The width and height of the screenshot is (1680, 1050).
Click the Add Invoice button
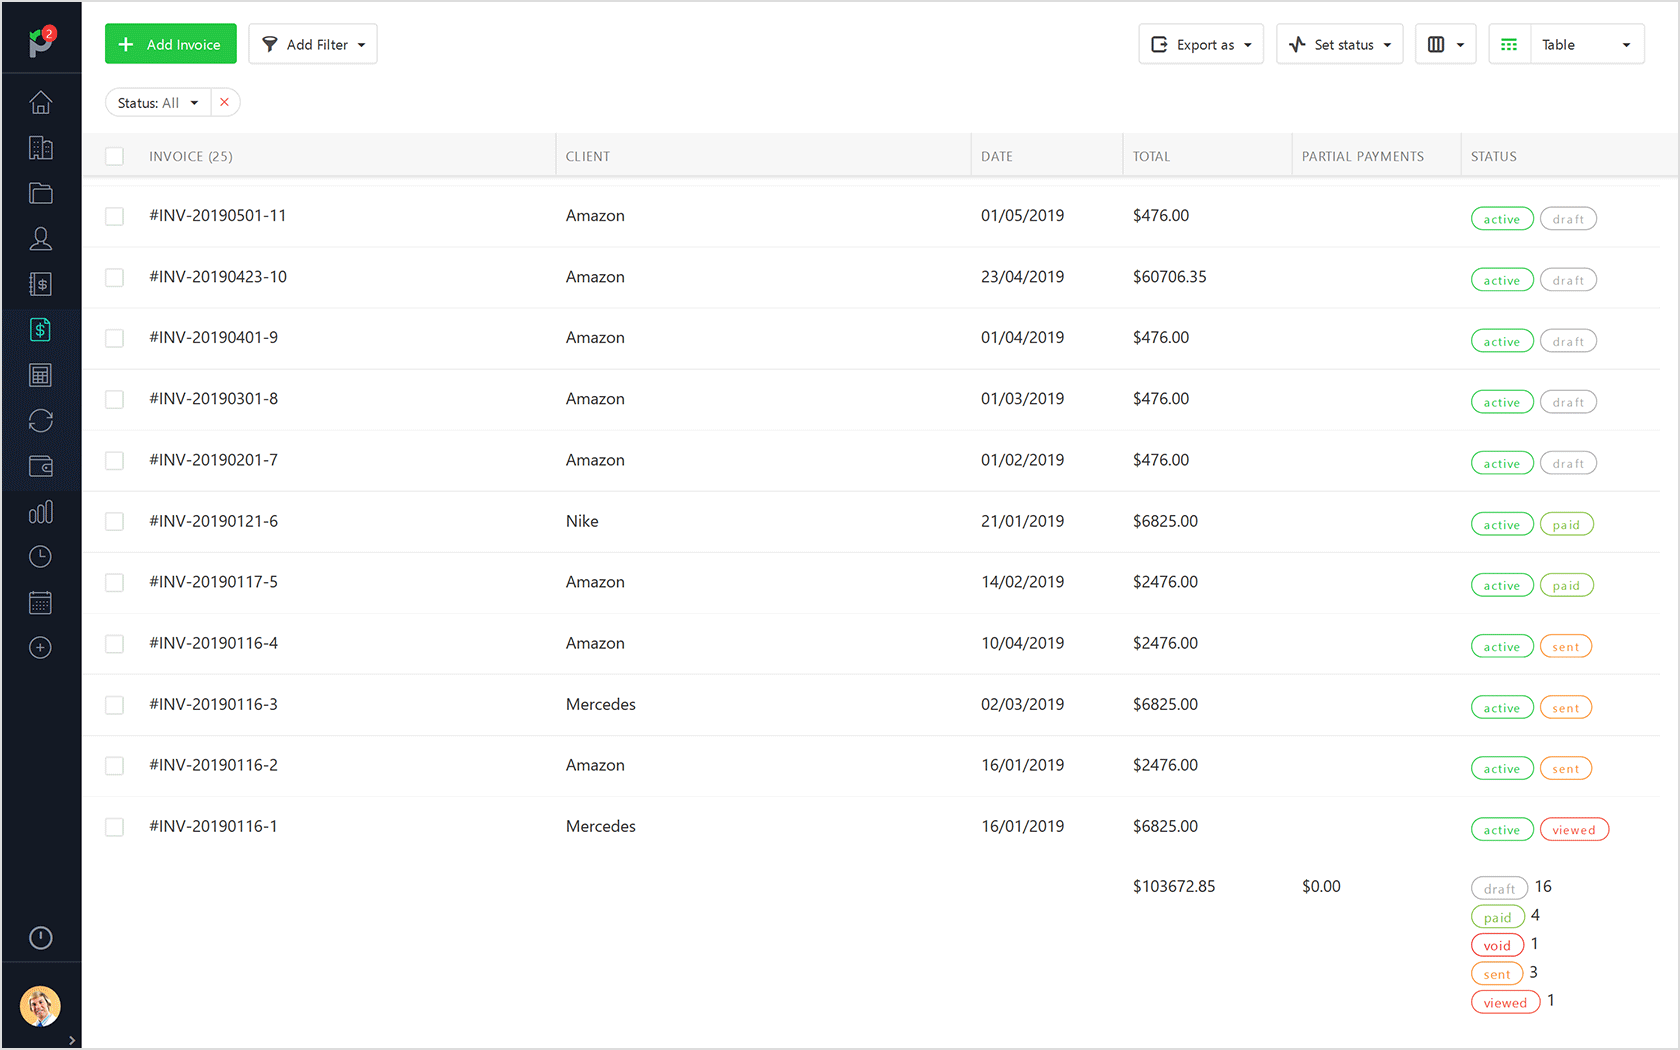(170, 44)
